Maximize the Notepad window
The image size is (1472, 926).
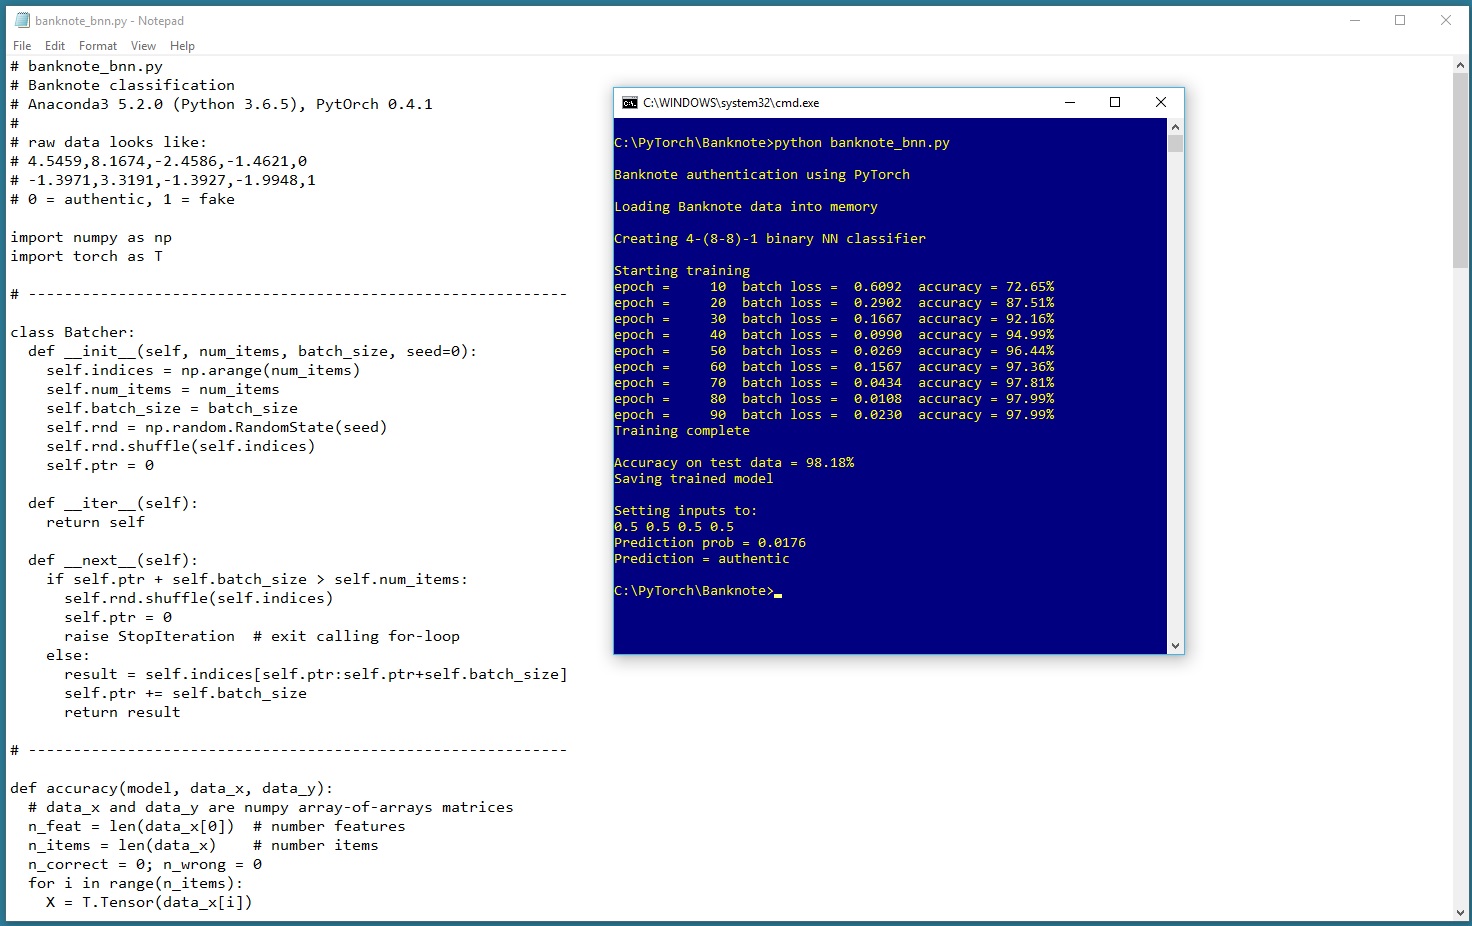tap(1400, 20)
